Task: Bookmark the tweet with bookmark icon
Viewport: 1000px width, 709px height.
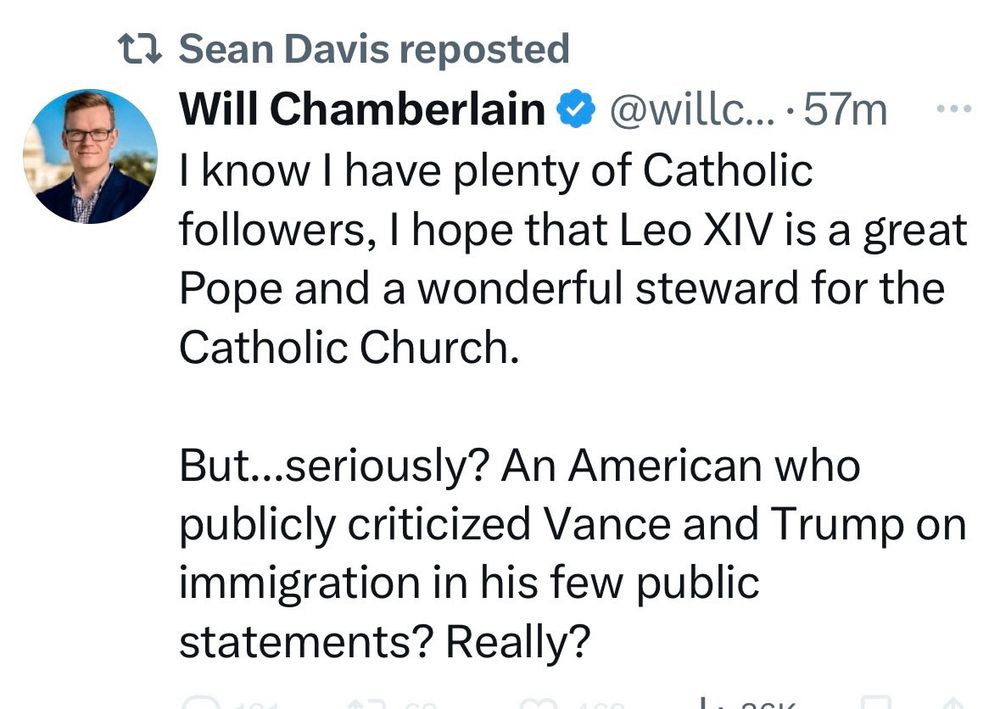Action: coord(876,703)
